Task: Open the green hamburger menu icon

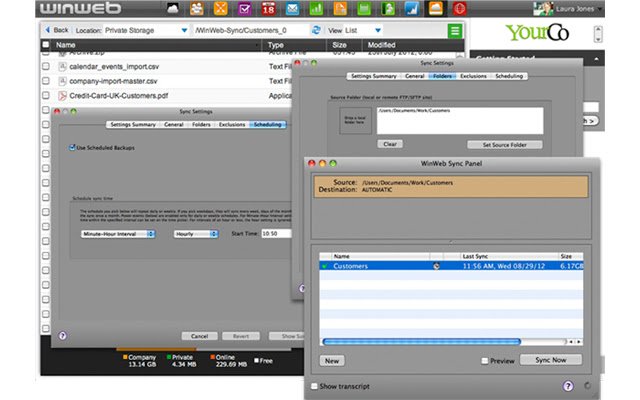Action: 455,31
